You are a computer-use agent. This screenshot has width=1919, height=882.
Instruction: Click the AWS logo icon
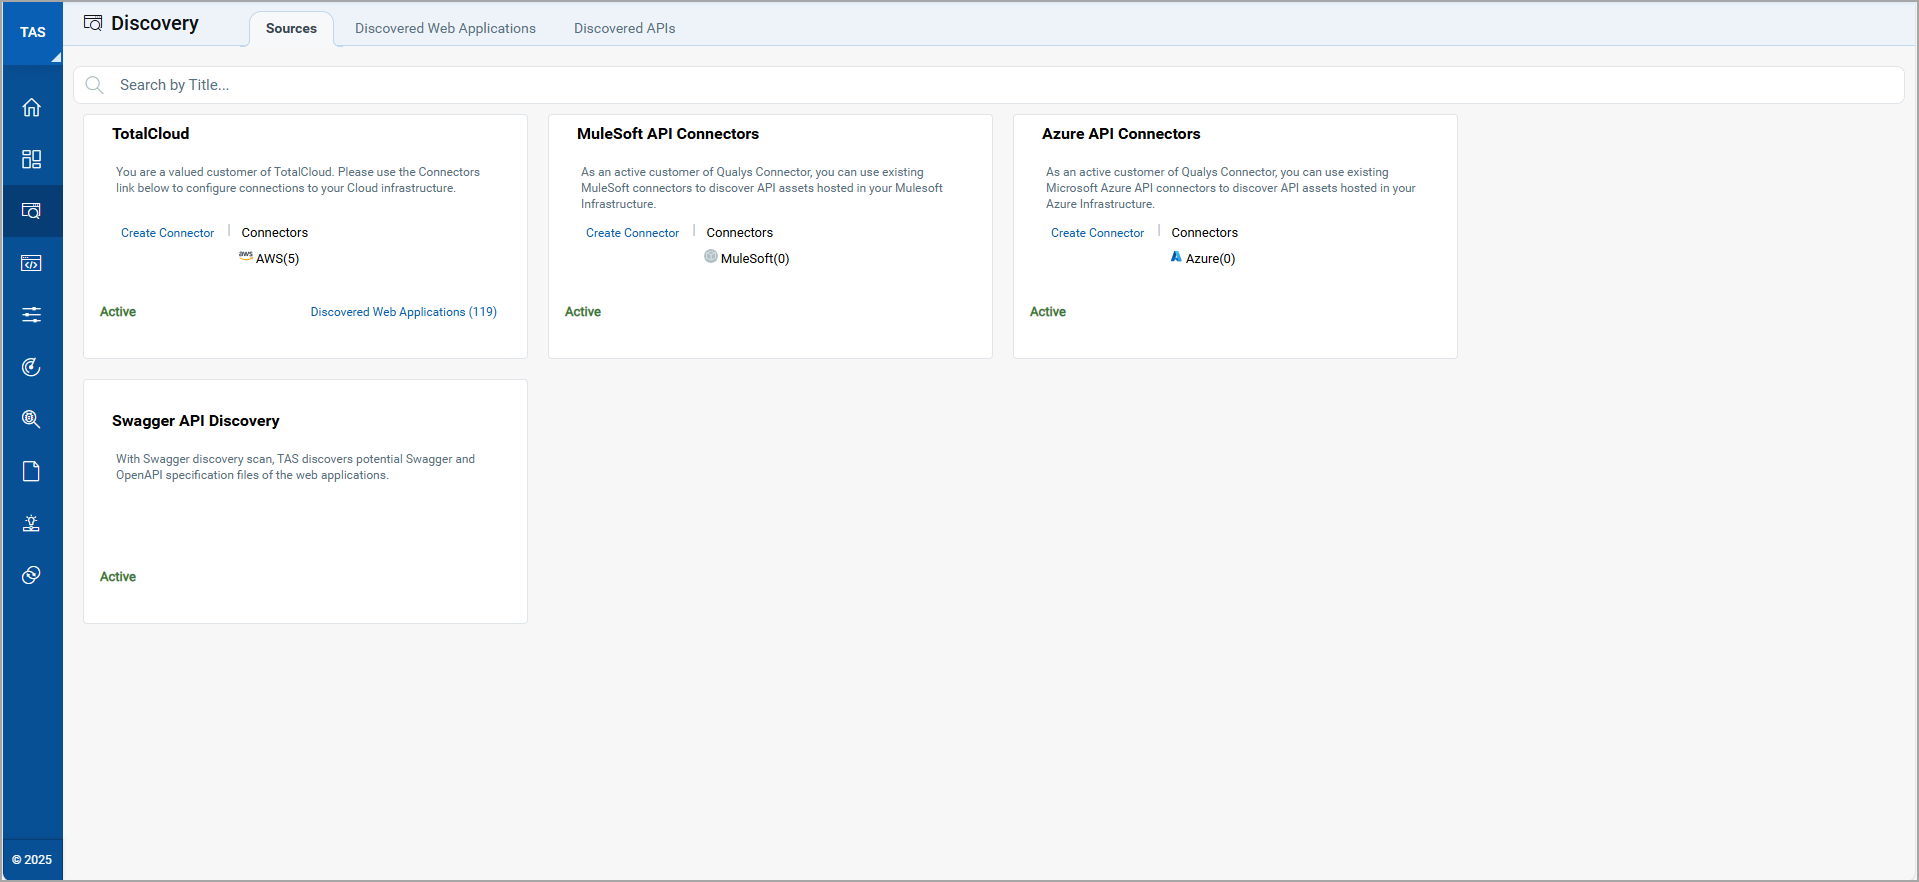(246, 256)
